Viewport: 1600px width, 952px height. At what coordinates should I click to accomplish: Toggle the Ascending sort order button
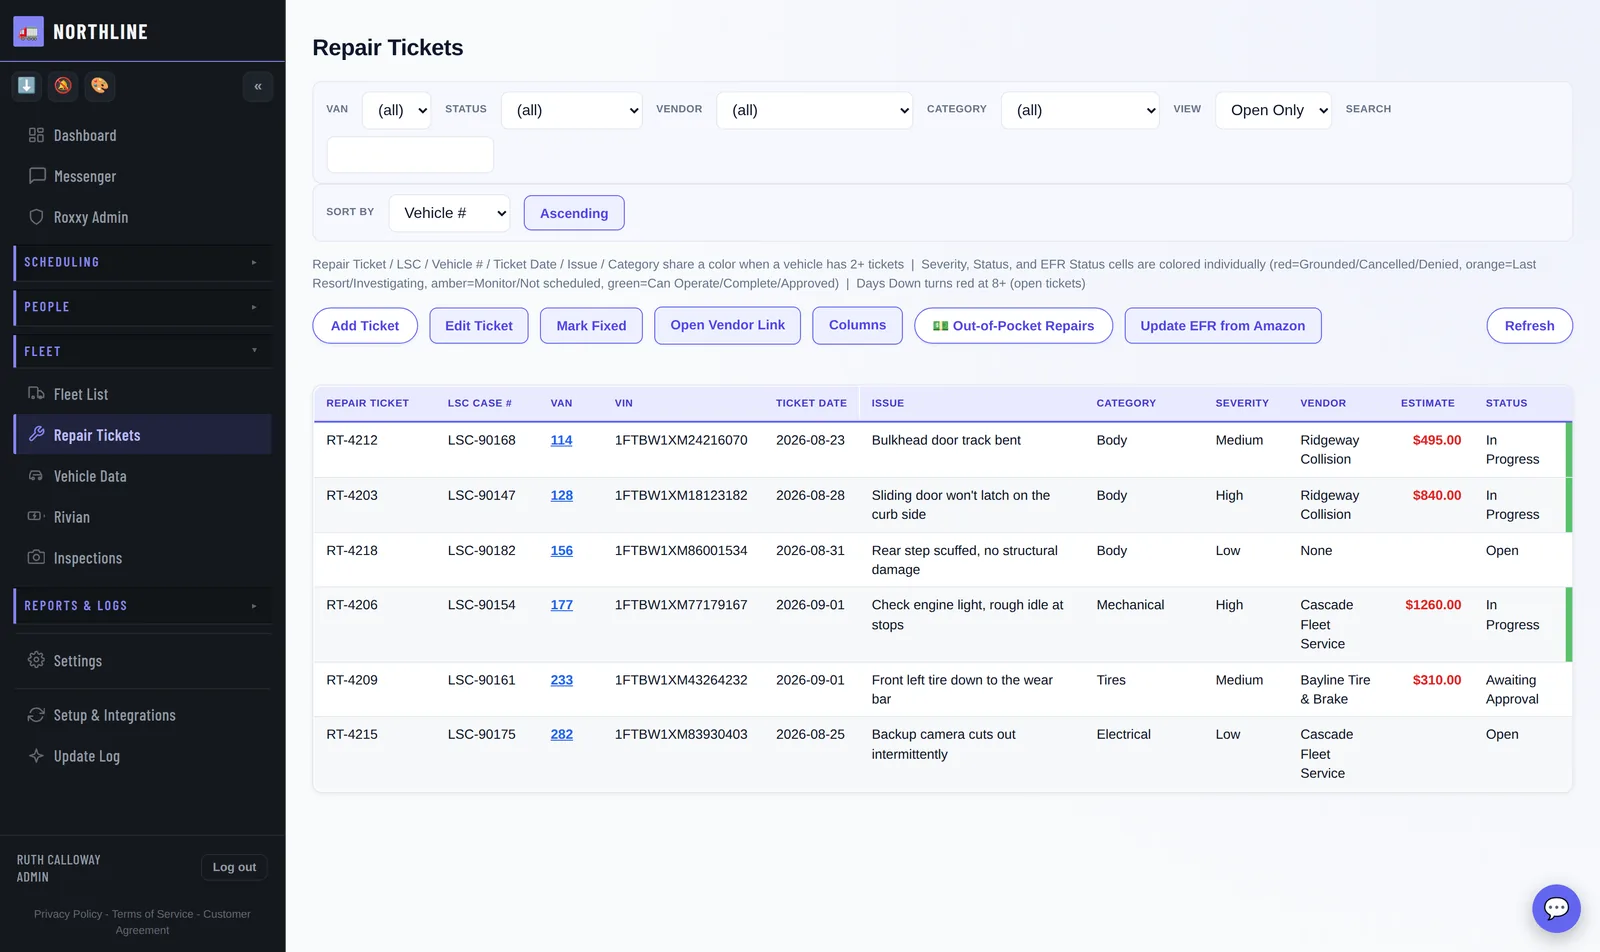574,213
